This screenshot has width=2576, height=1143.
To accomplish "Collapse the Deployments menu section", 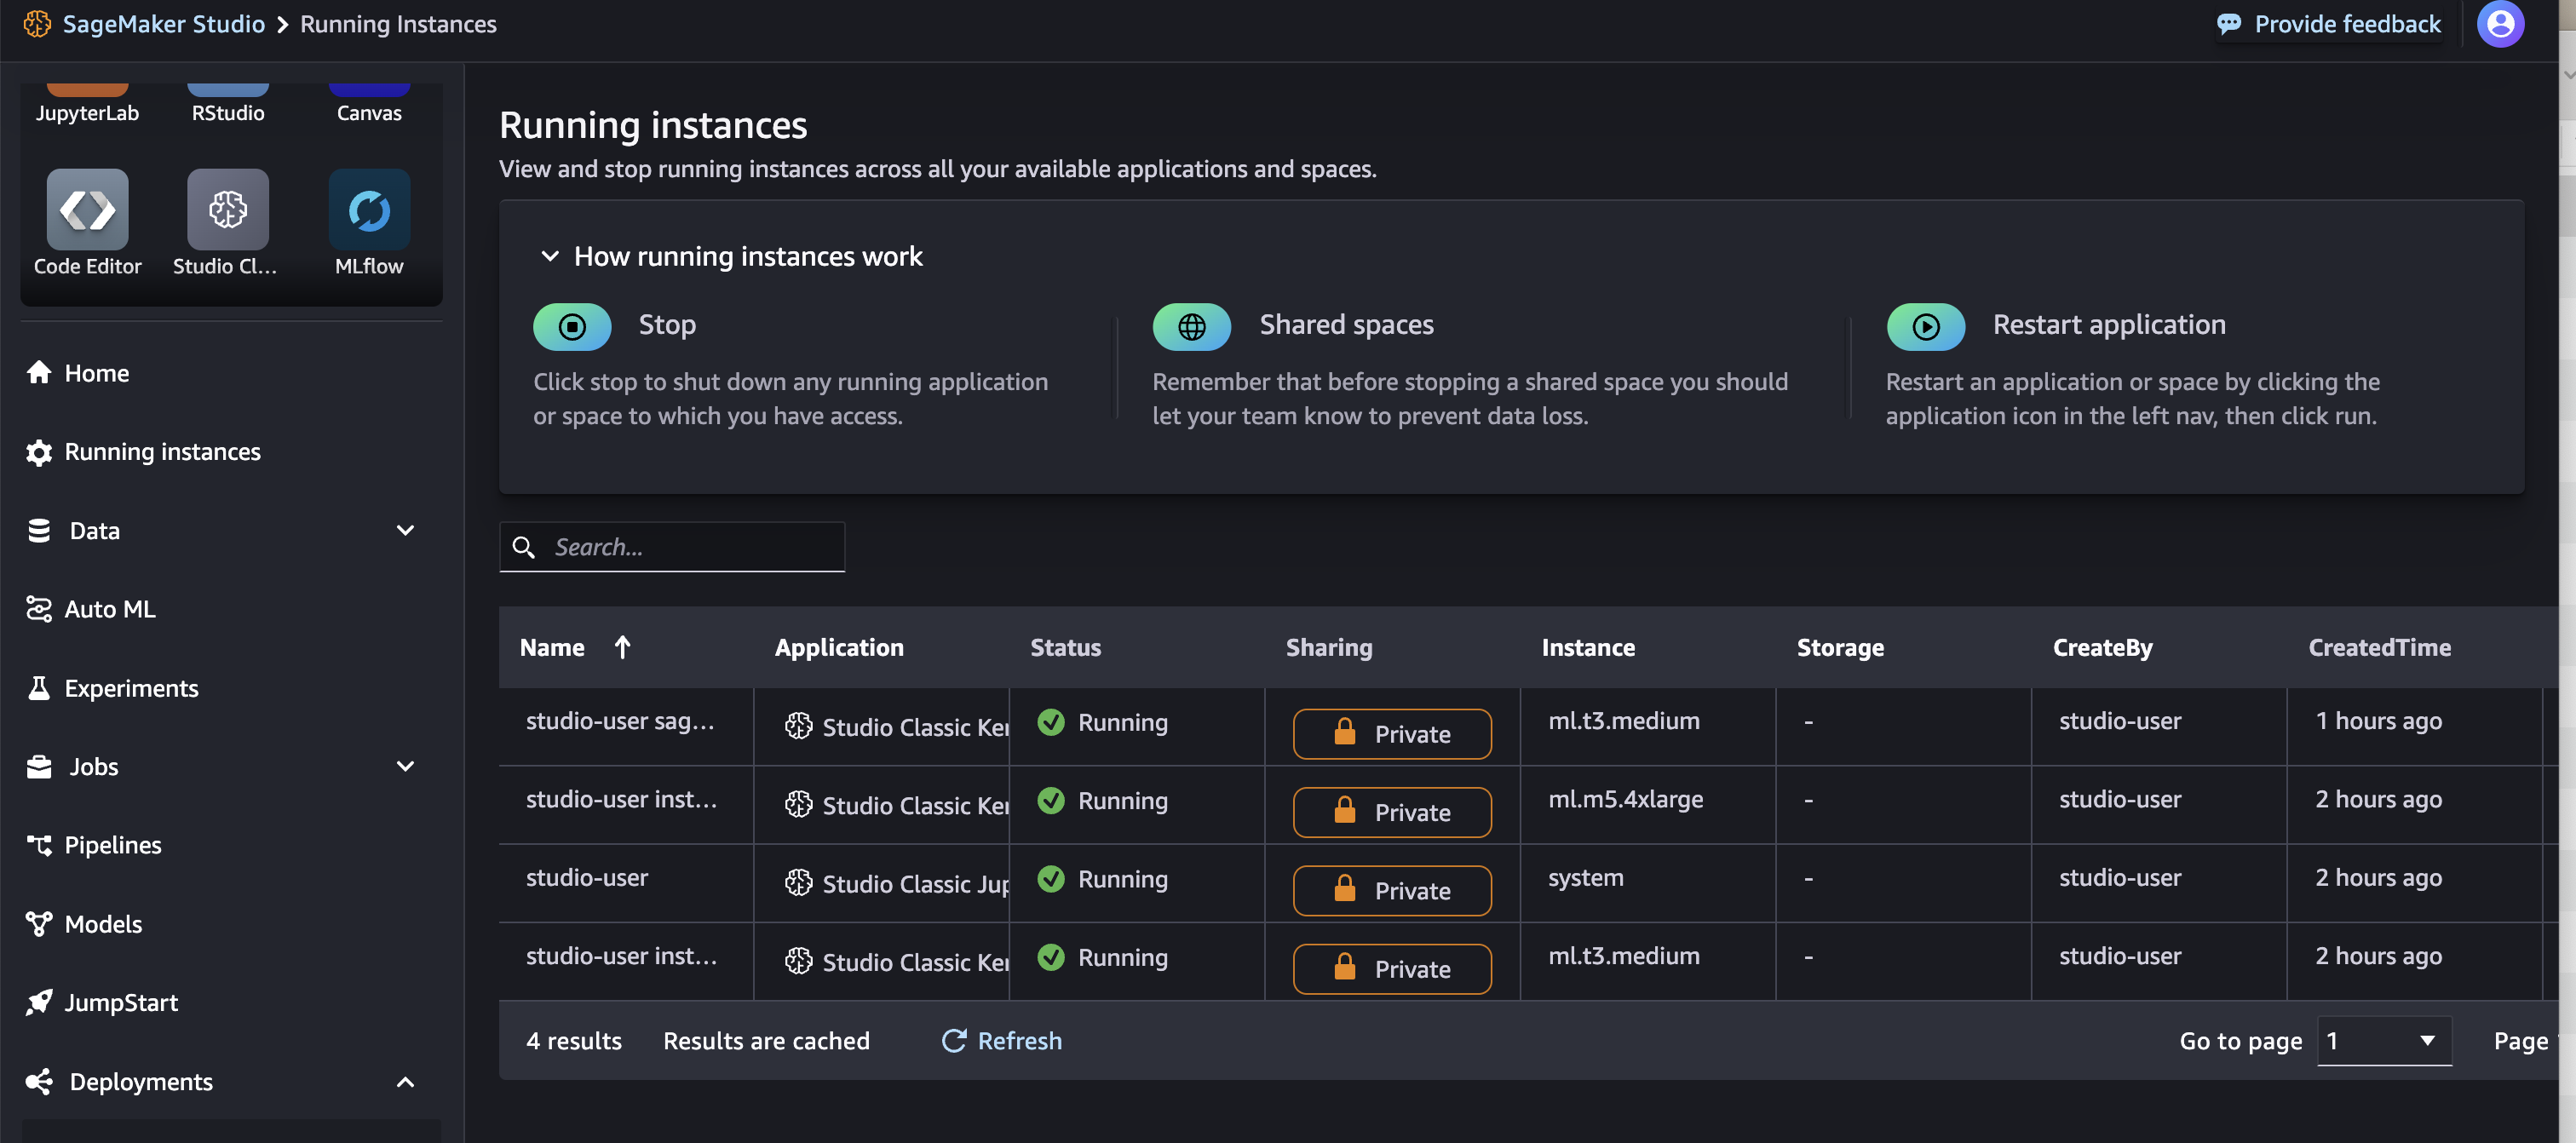I will 405,1081.
